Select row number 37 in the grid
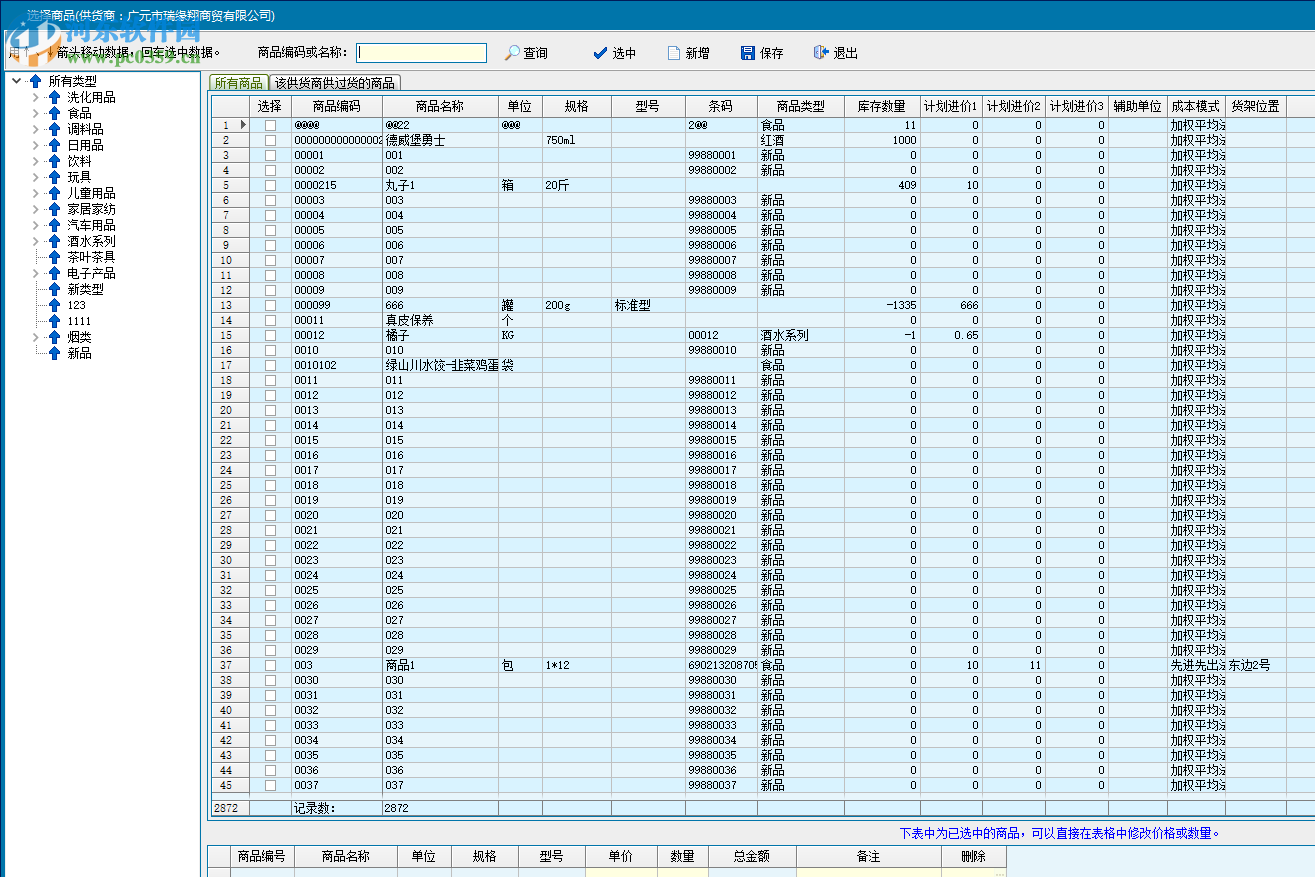1315x877 pixels. (x=230, y=666)
